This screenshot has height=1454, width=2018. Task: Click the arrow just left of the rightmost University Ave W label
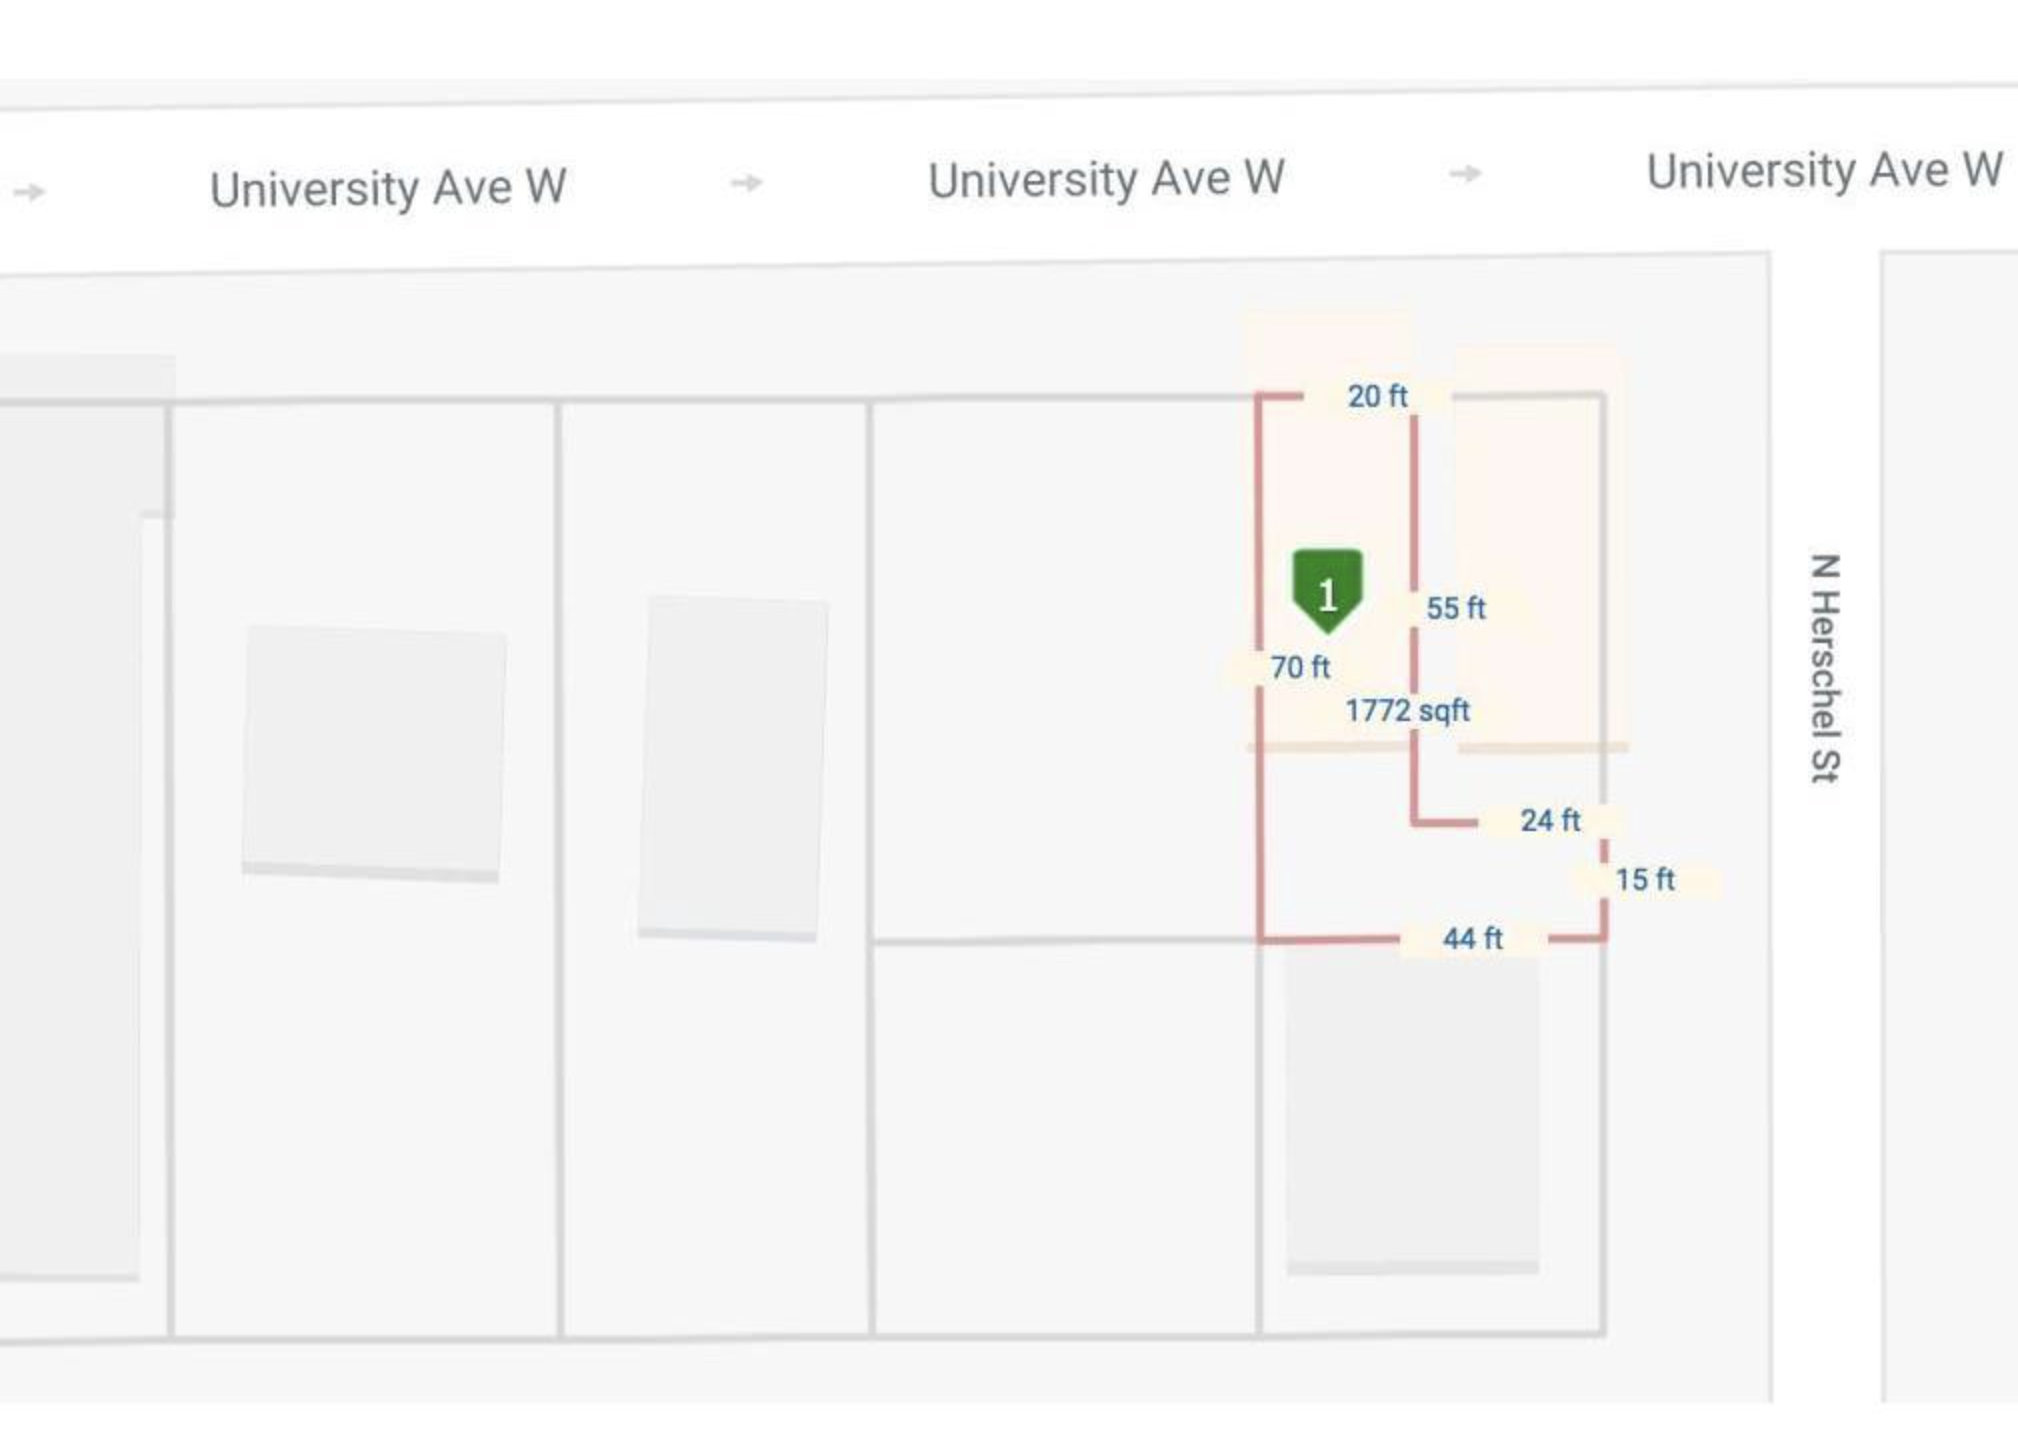click(1465, 174)
